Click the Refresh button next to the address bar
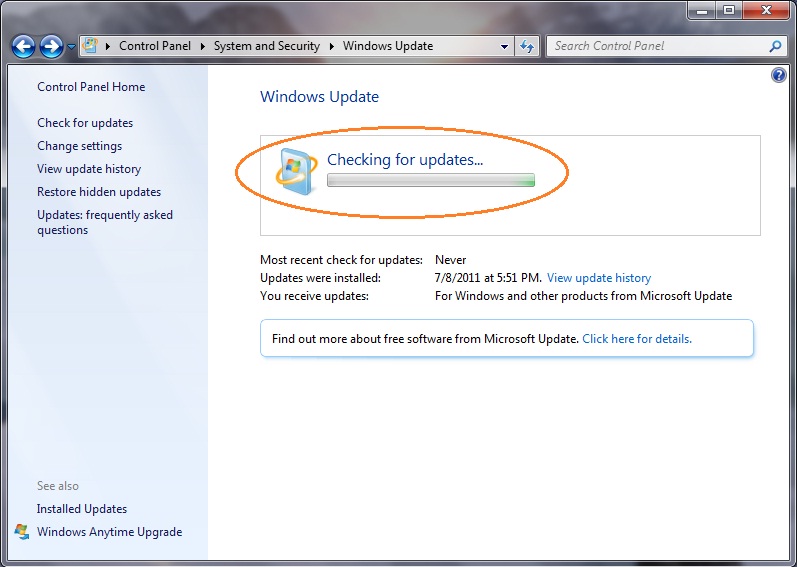This screenshot has width=797, height=567. coord(527,46)
